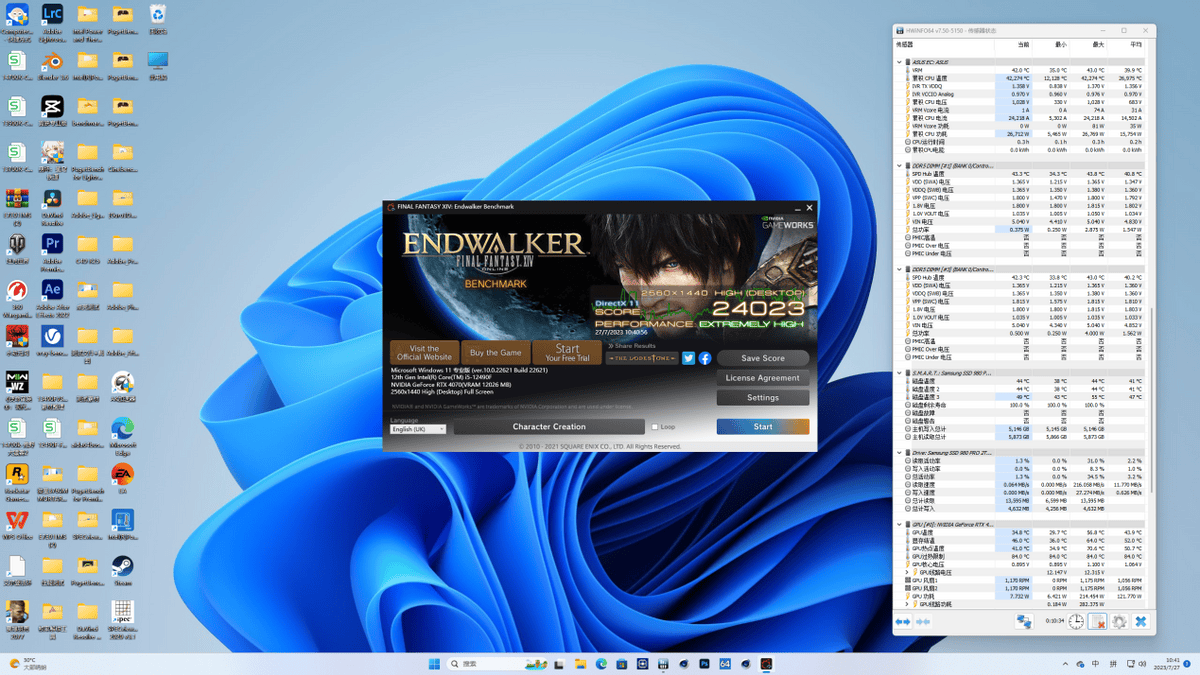Click the HWiNFO logging sheet icon
Screen dimensions: 1200x675
pos(1097,621)
